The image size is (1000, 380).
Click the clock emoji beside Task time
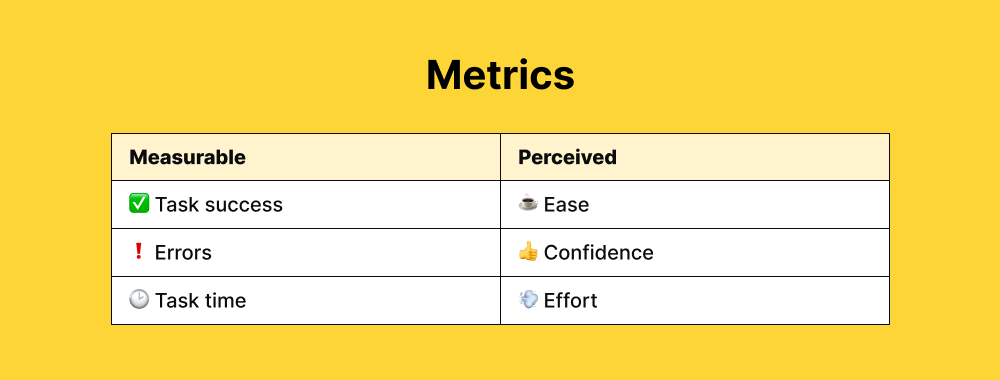pyautogui.click(x=139, y=300)
